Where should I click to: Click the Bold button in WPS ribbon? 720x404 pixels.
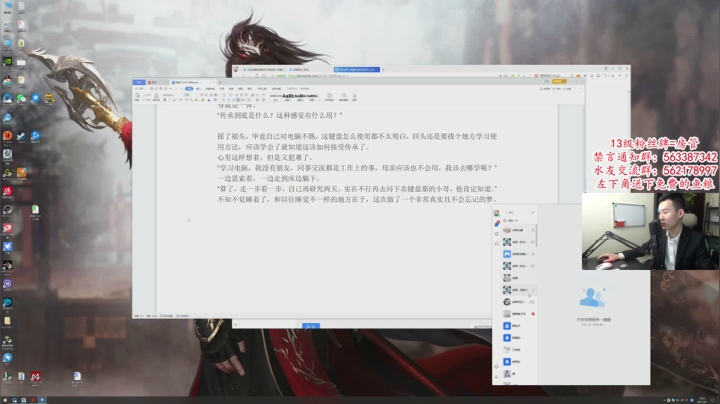tap(165, 100)
